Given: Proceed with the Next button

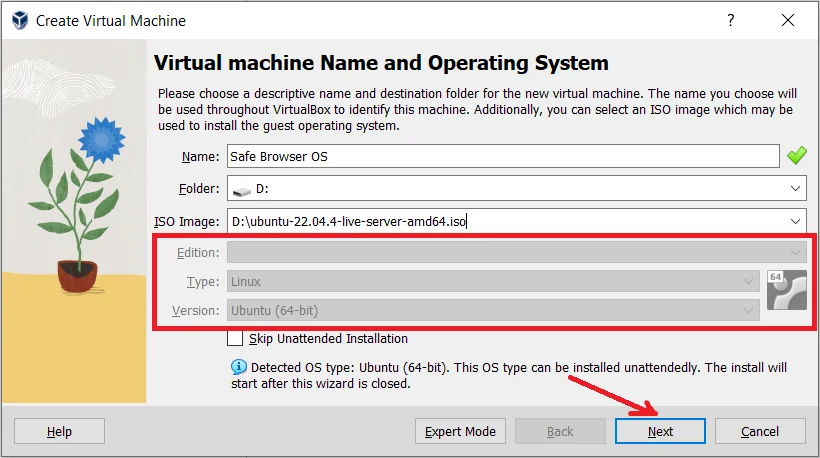Looking at the screenshot, I should pos(660,431).
